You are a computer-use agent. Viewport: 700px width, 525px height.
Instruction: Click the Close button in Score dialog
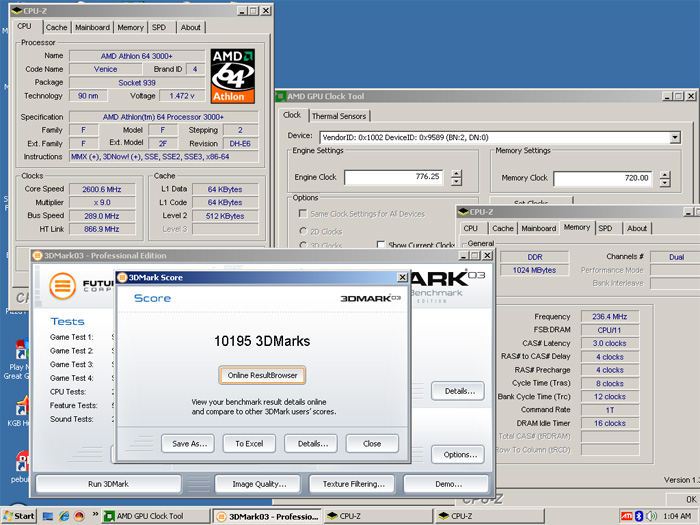pos(372,444)
